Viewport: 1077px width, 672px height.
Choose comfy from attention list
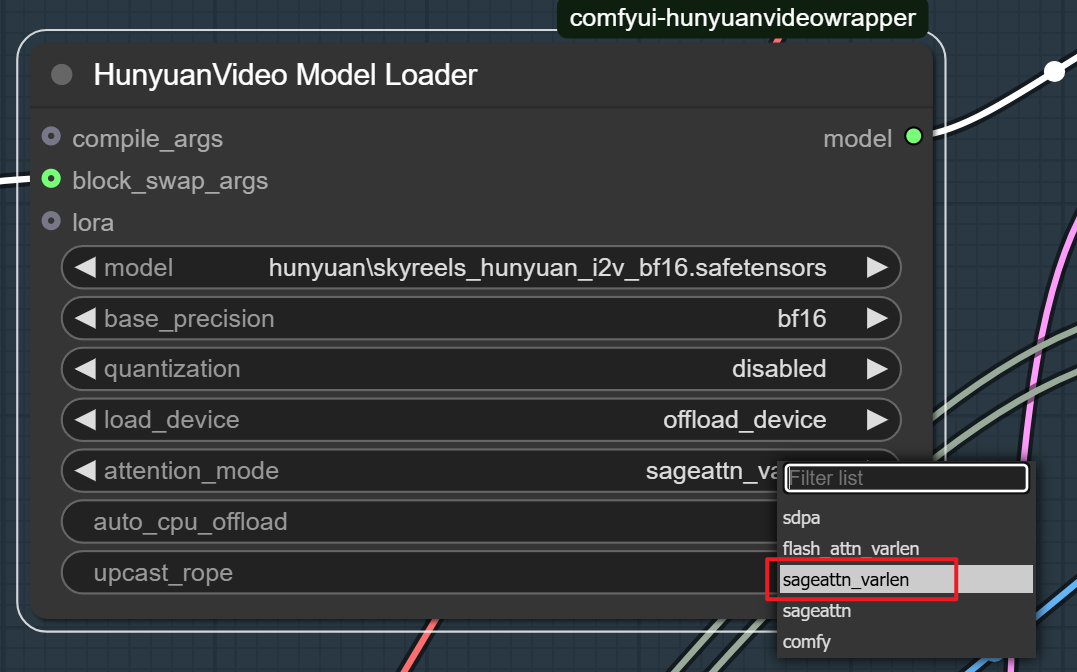(x=906, y=641)
